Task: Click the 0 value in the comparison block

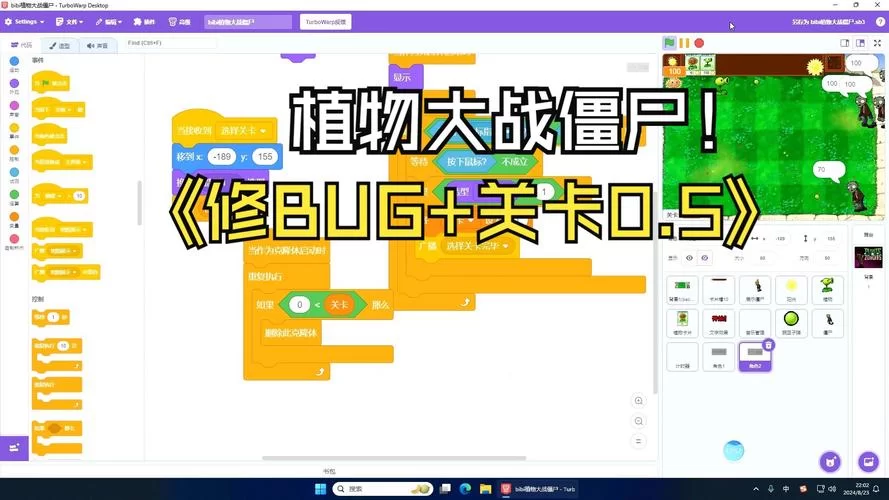Action: (x=299, y=305)
